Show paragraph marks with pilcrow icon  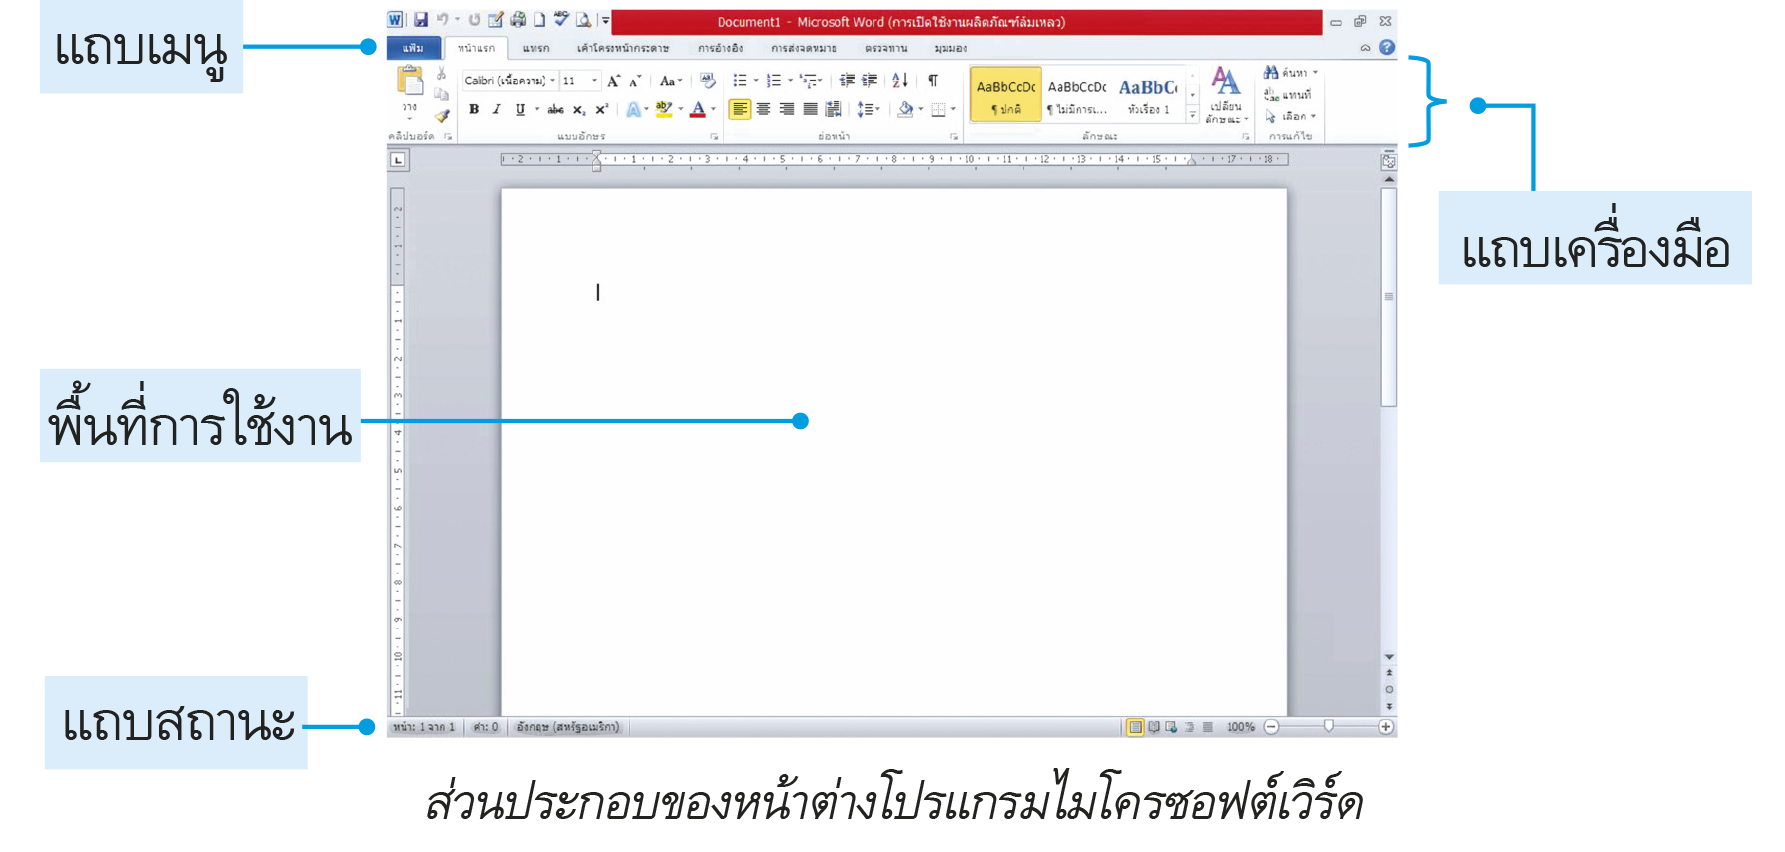click(x=933, y=81)
